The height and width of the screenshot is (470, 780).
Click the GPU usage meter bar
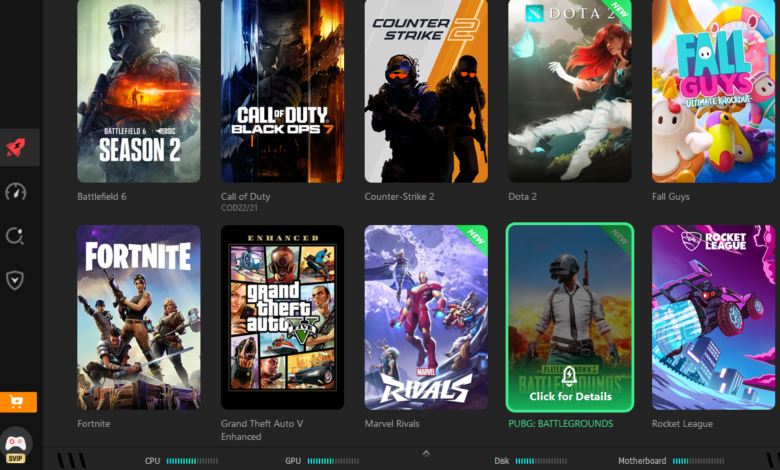point(333,461)
